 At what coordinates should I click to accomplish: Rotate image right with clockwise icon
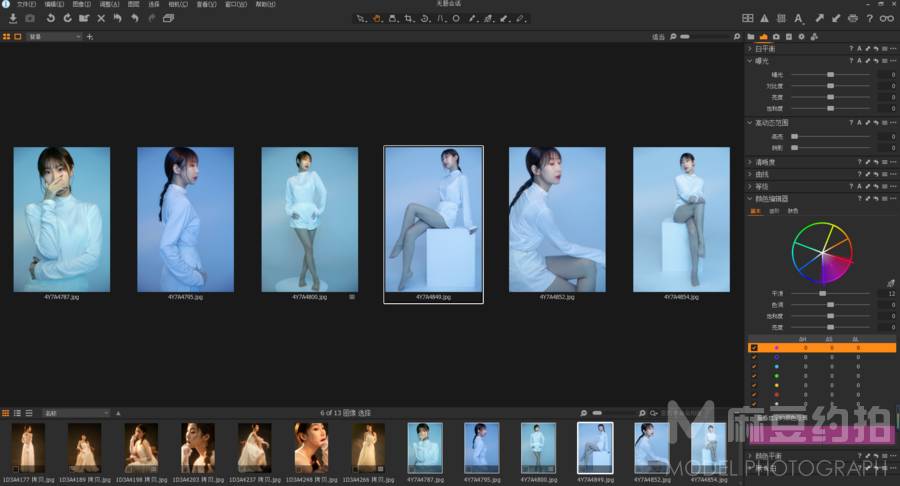(x=67, y=18)
